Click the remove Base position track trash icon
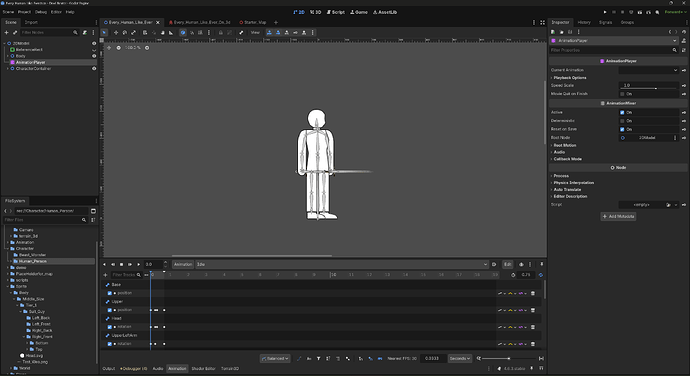Image resolution: width=690 pixels, height=376 pixels. [x=533, y=293]
